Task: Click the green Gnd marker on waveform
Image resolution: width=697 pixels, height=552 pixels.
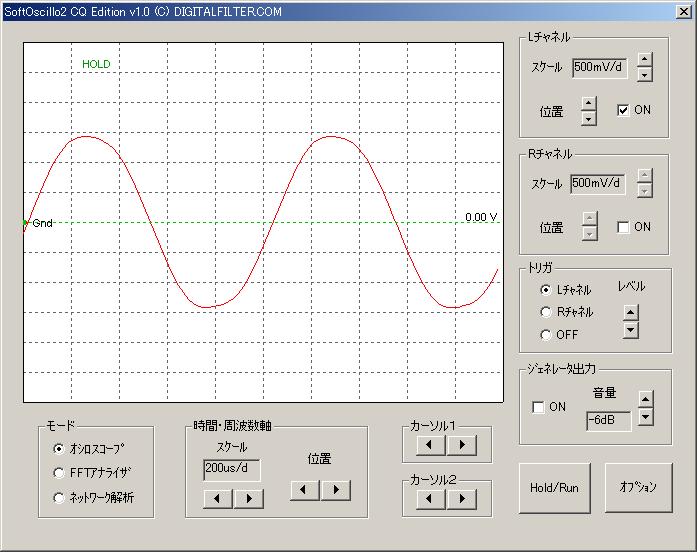Action: (25, 223)
